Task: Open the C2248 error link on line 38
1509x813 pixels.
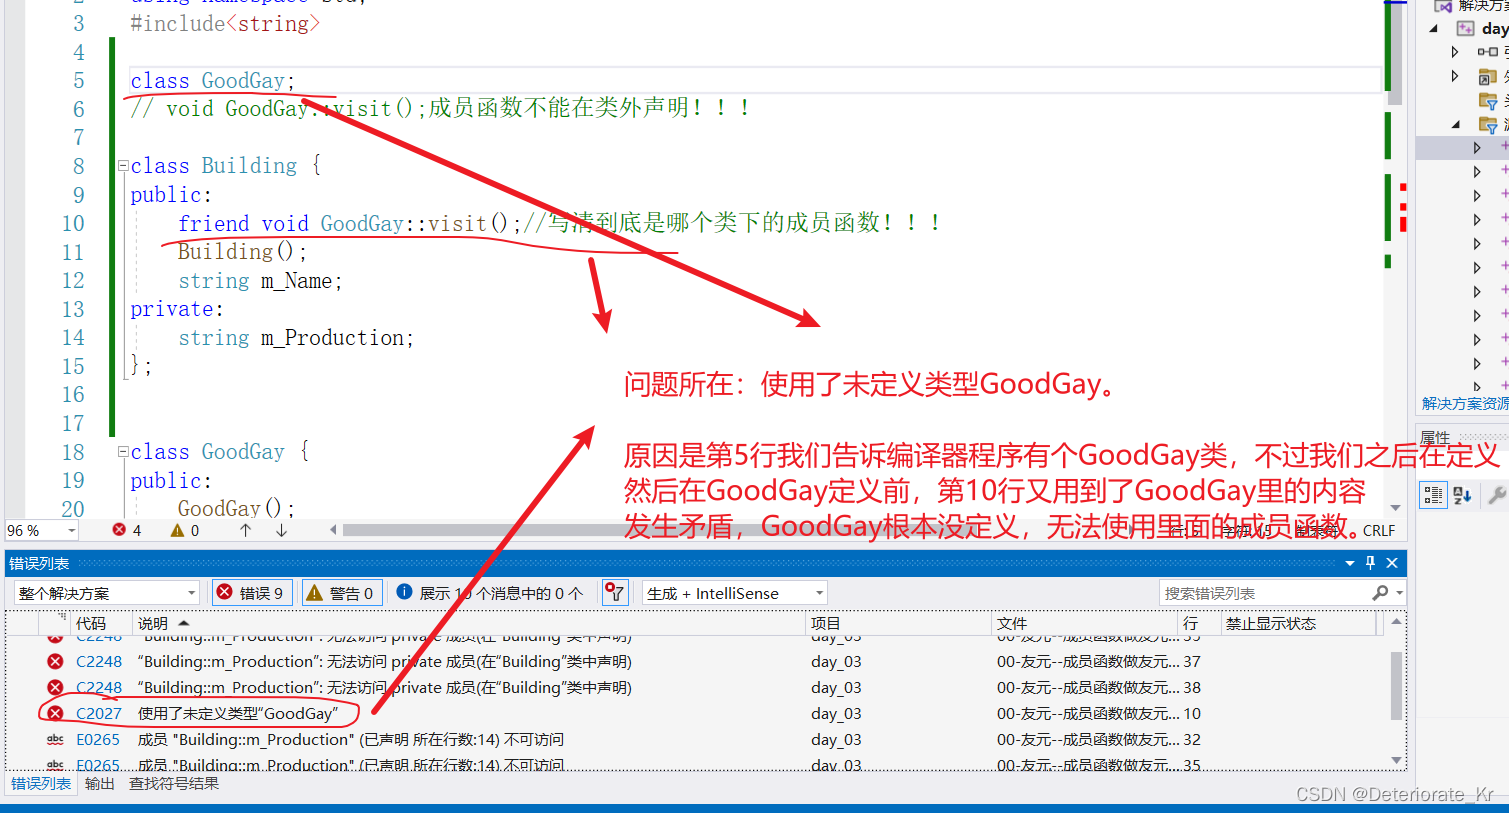Action: click(x=99, y=687)
